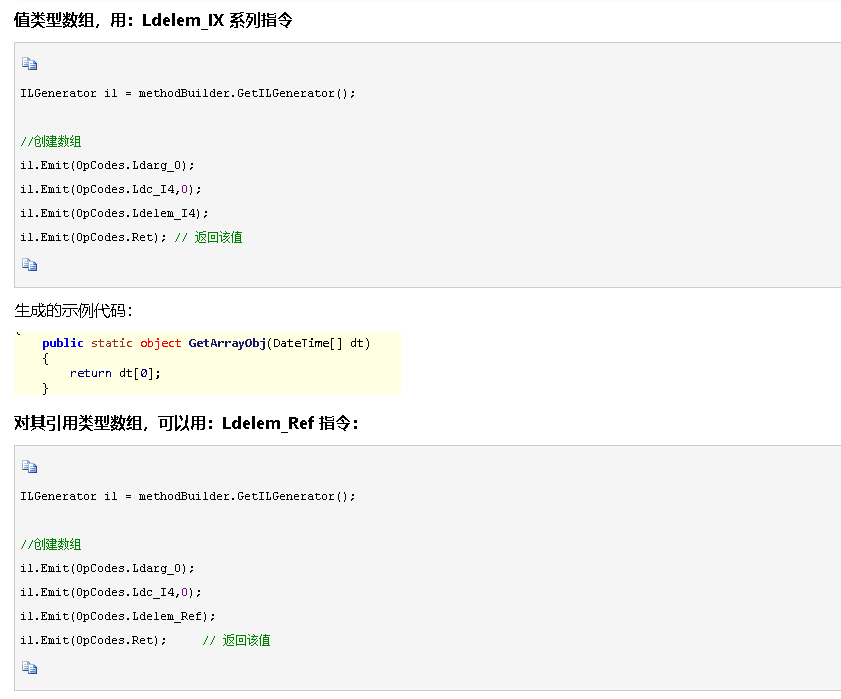Click copy icon above Ldelem_Ref code block
841x699 pixels.
tap(29, 467)
